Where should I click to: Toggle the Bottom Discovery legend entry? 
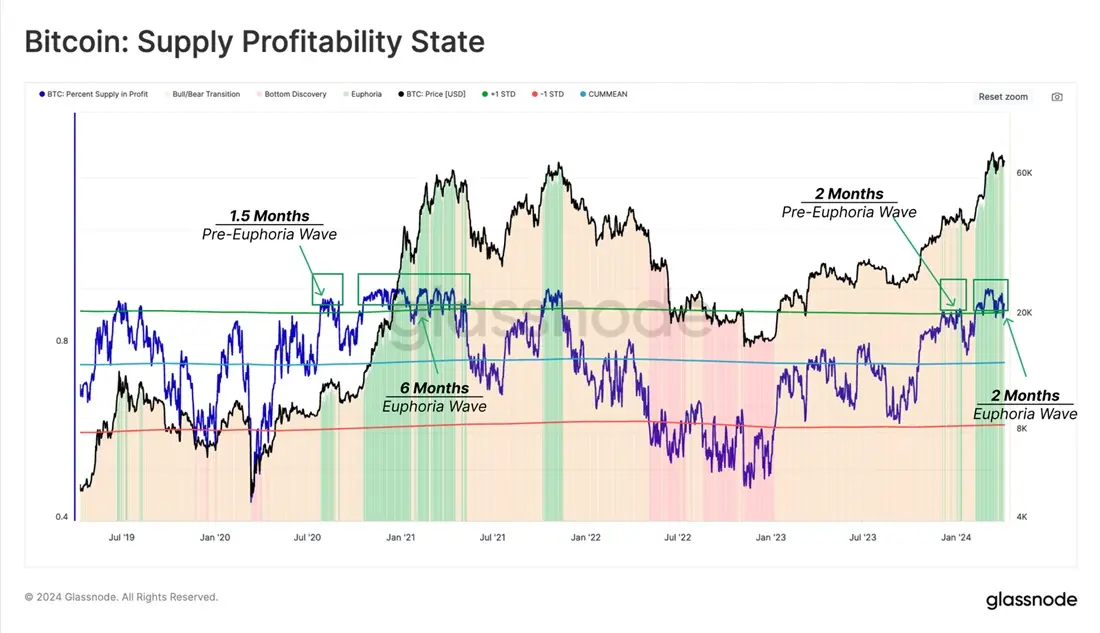tap(292, 94)
